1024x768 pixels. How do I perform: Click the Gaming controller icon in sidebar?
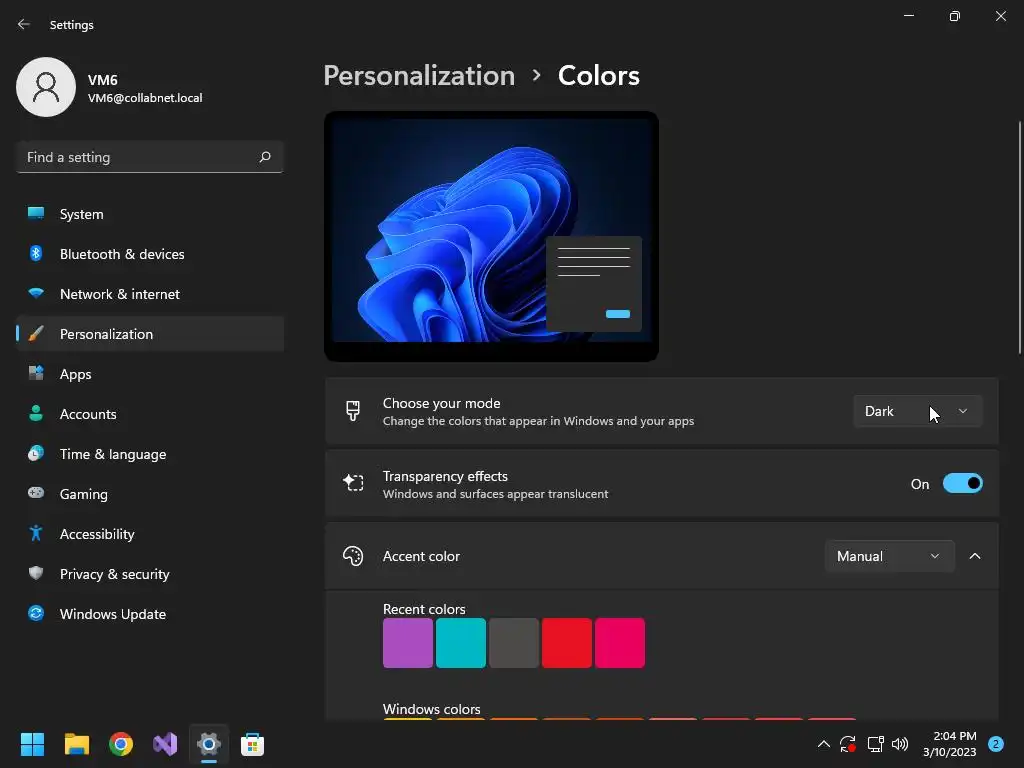36,493
